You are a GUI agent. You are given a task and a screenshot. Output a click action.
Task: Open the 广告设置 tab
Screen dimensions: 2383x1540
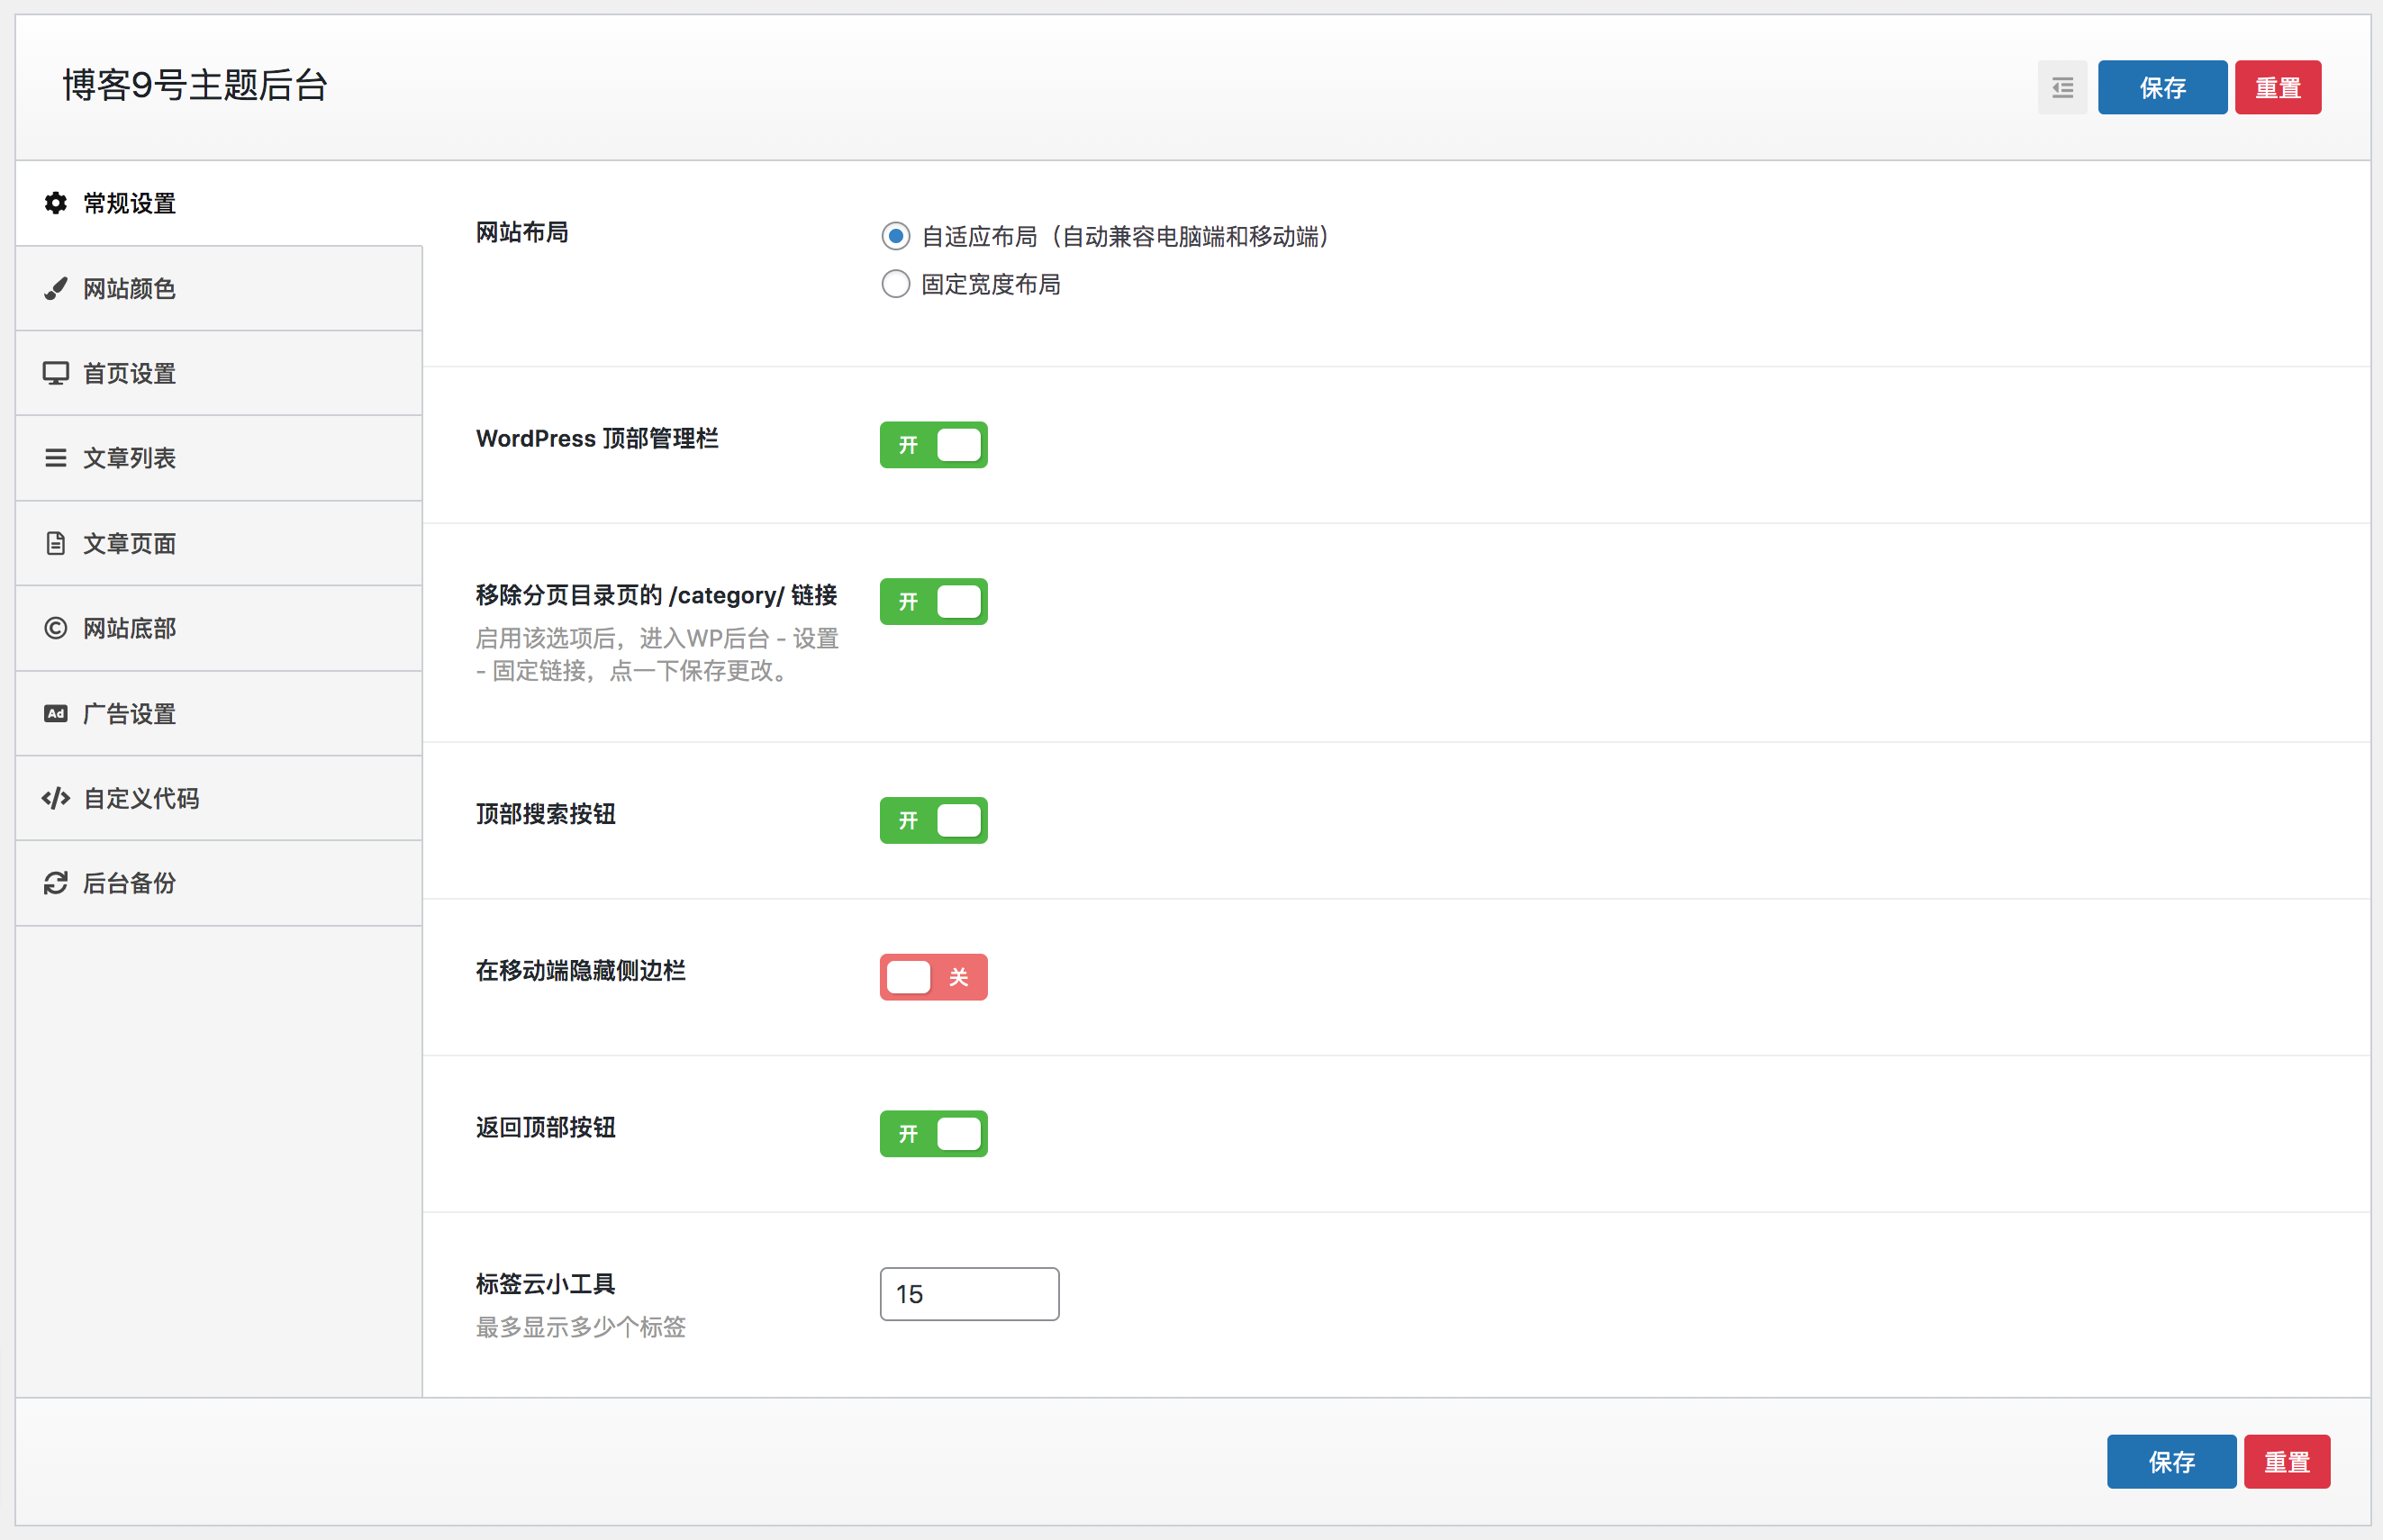219,713
